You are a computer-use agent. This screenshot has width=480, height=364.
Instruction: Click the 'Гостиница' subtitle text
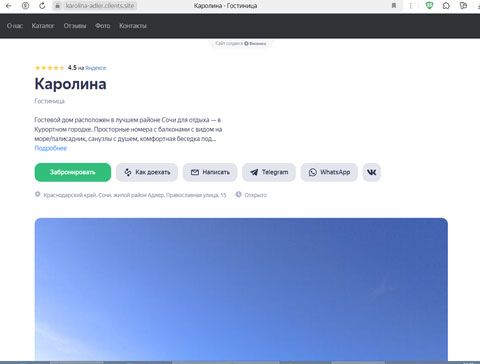click(49, 101)
